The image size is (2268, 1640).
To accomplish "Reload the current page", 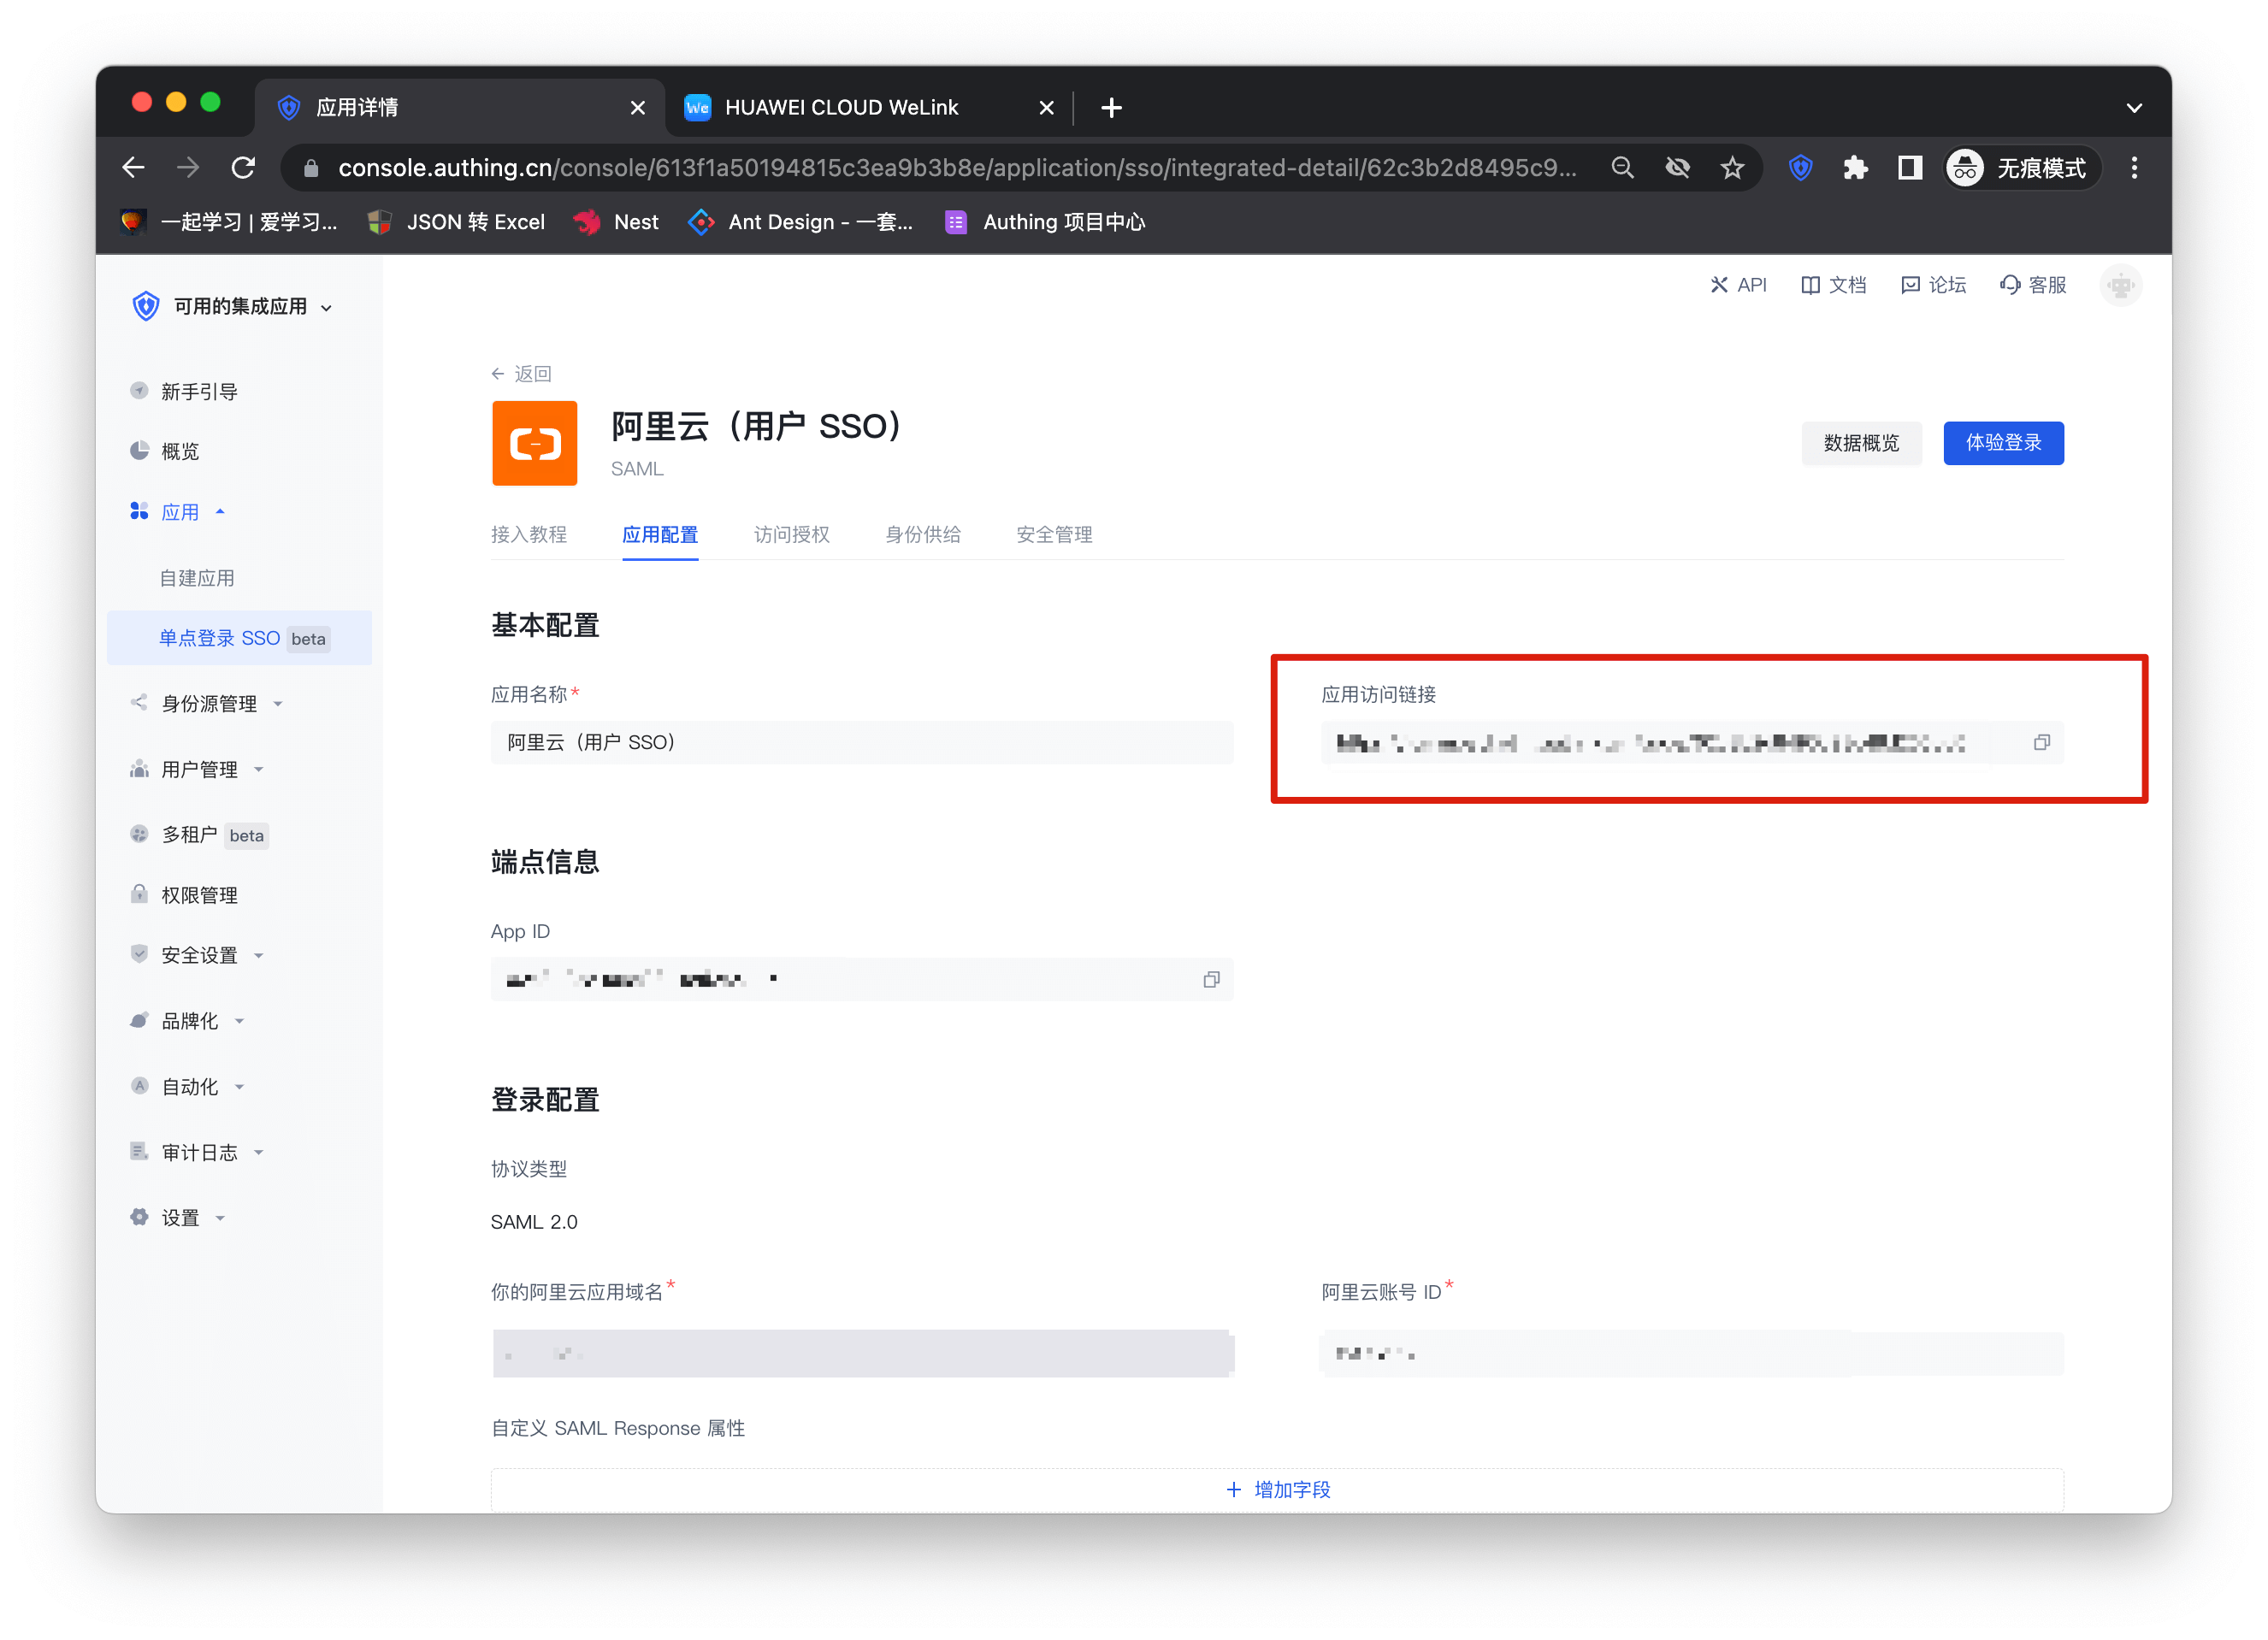I will click(x=243, y=168).
